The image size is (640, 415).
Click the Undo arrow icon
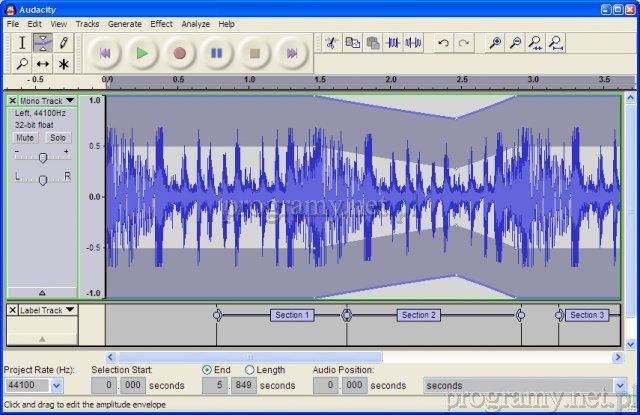(x=443, y=43)
